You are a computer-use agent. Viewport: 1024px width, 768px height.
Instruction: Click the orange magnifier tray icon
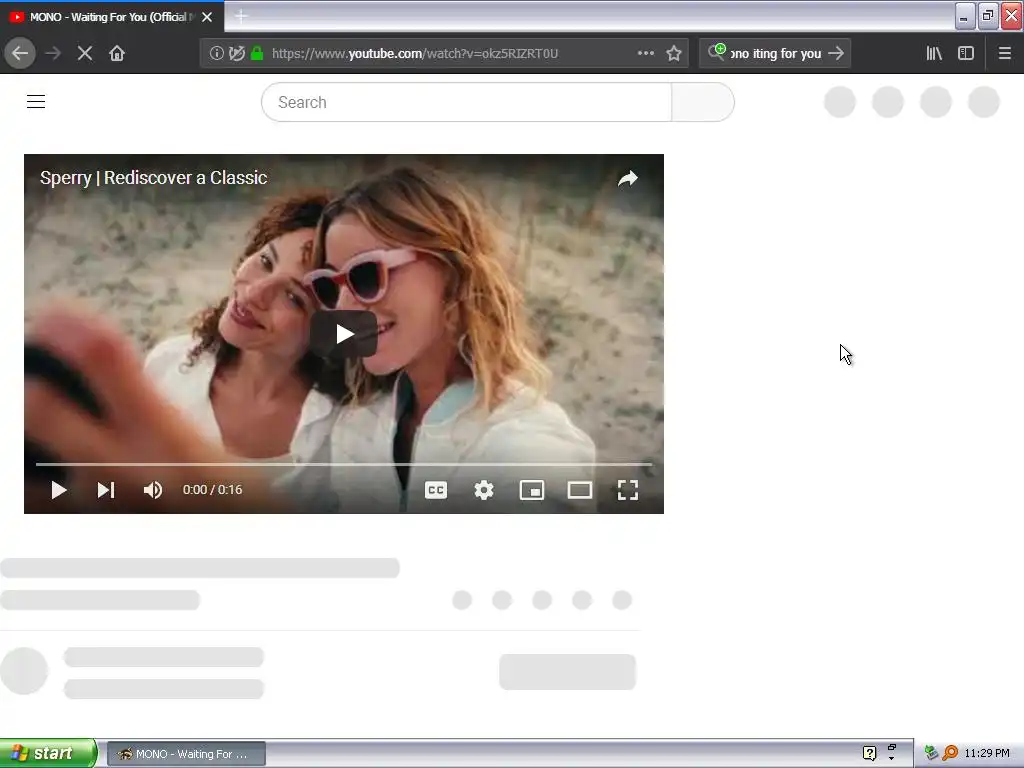click(x=950, y=753)
